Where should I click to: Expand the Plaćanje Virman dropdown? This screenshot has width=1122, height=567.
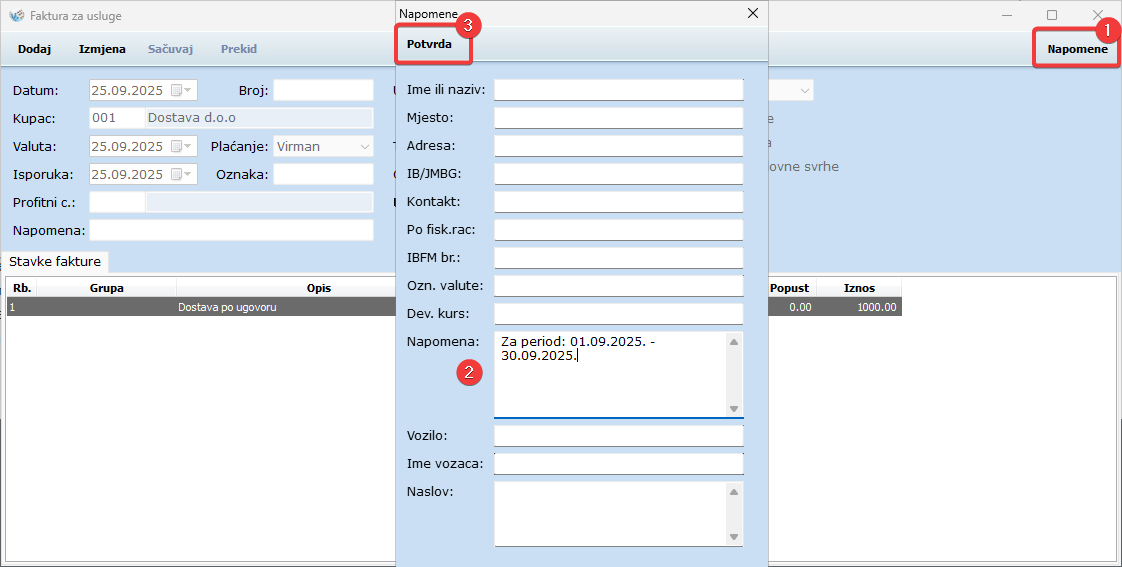pyautogui.click(x=363, y=146)
